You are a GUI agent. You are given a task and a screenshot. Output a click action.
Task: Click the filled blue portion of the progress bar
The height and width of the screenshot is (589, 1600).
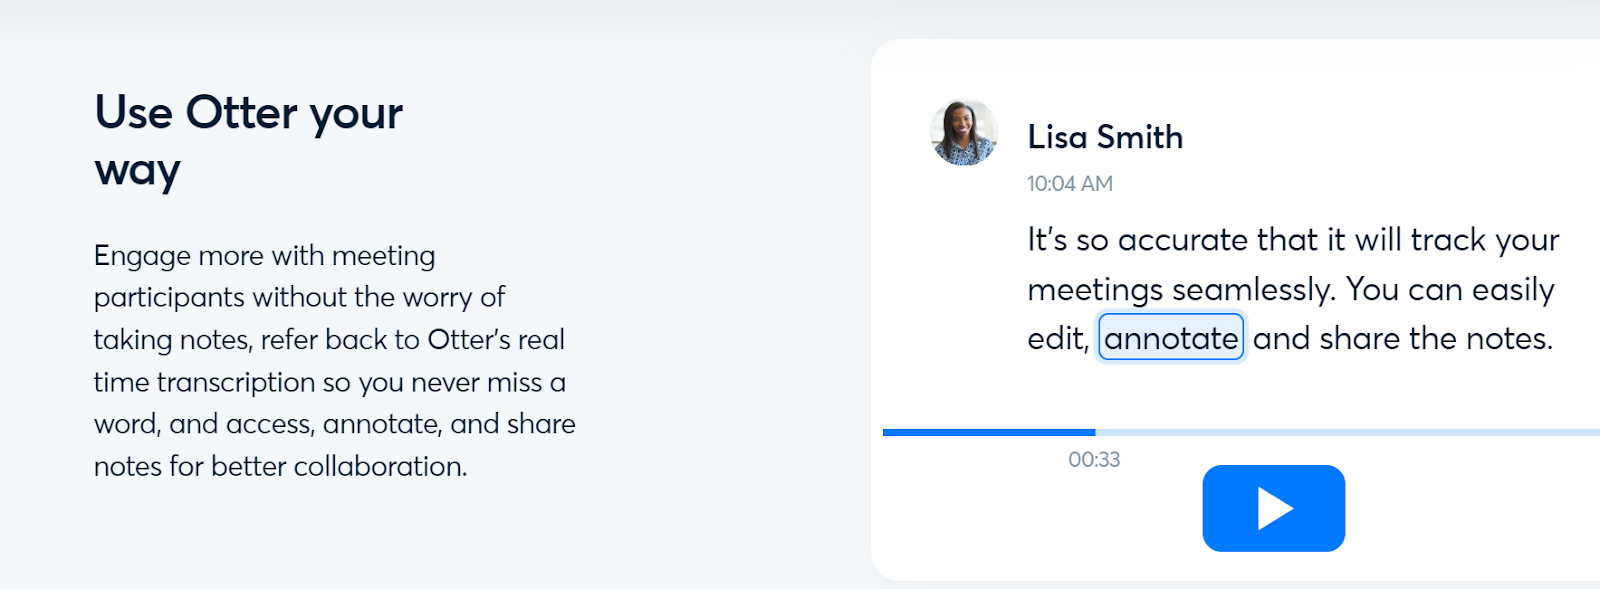pos(989,432)
